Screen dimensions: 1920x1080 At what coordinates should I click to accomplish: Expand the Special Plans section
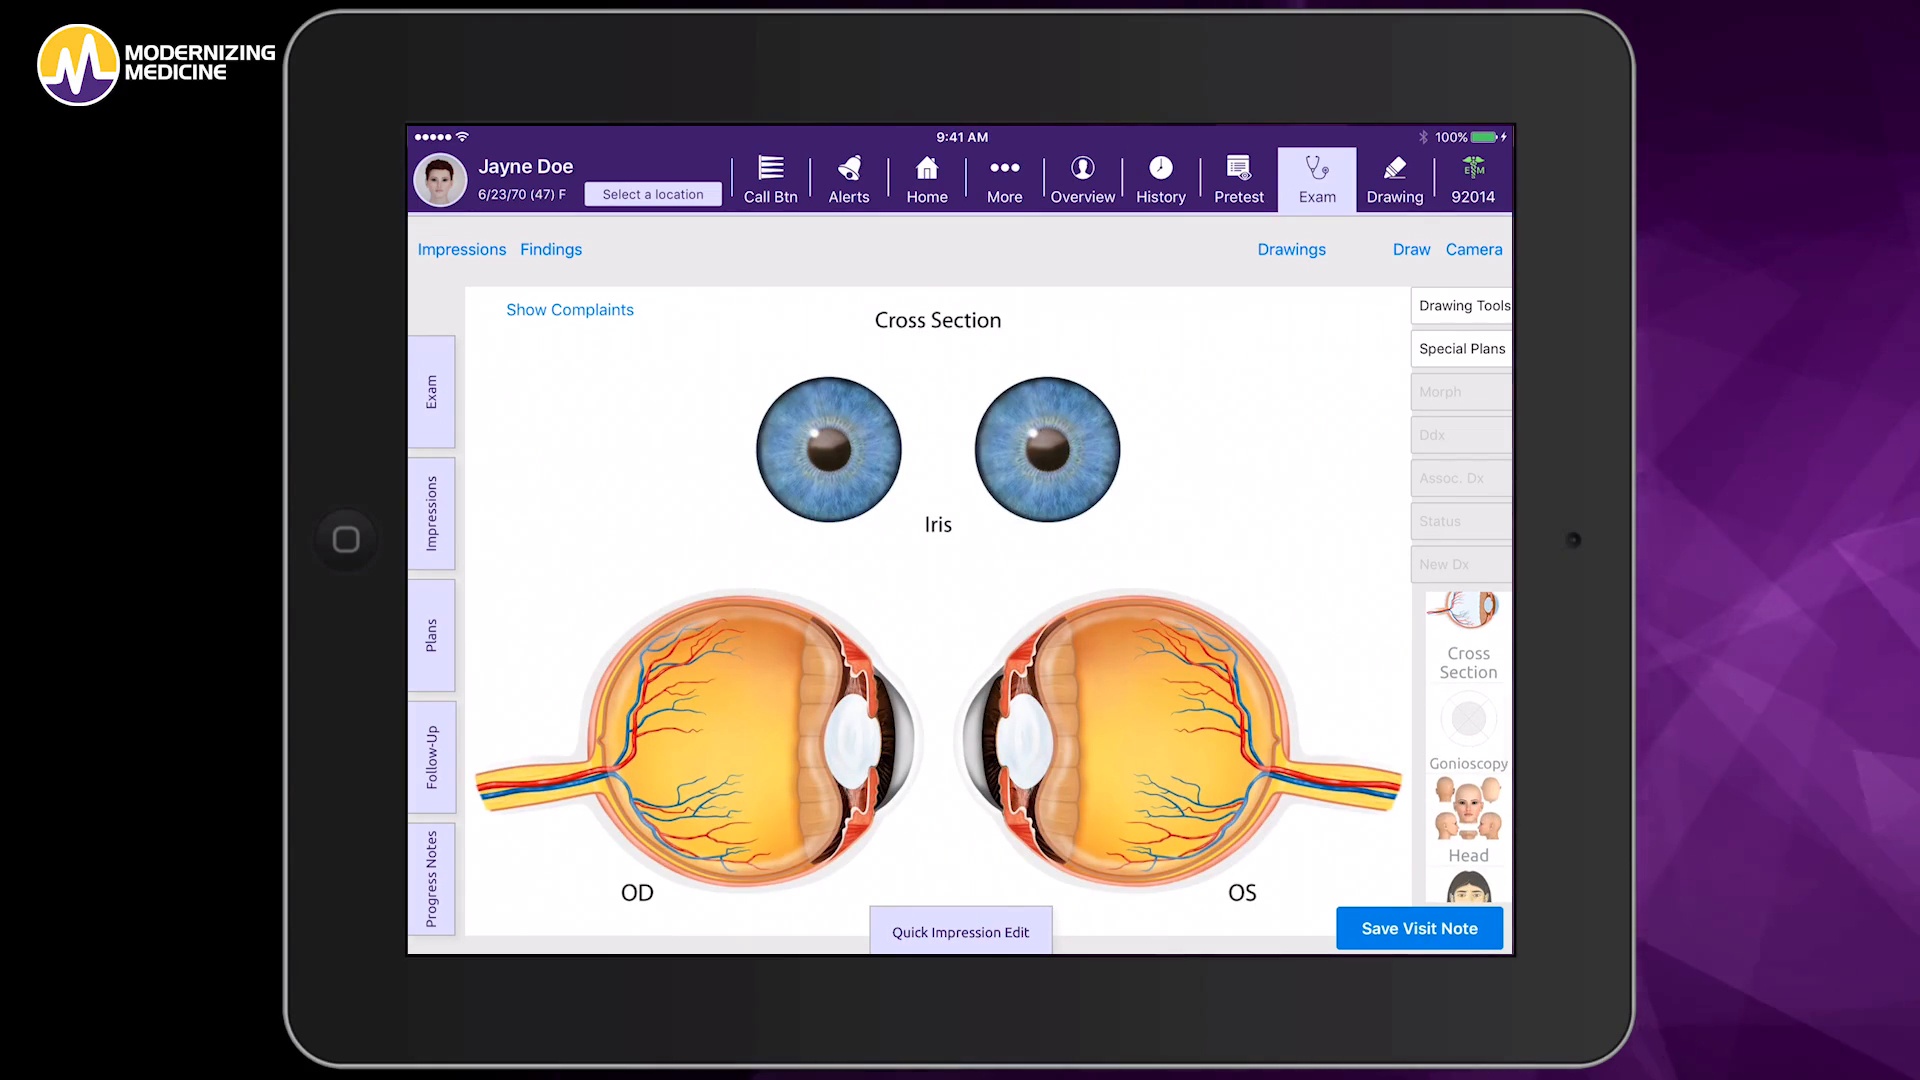point(1462,348)
